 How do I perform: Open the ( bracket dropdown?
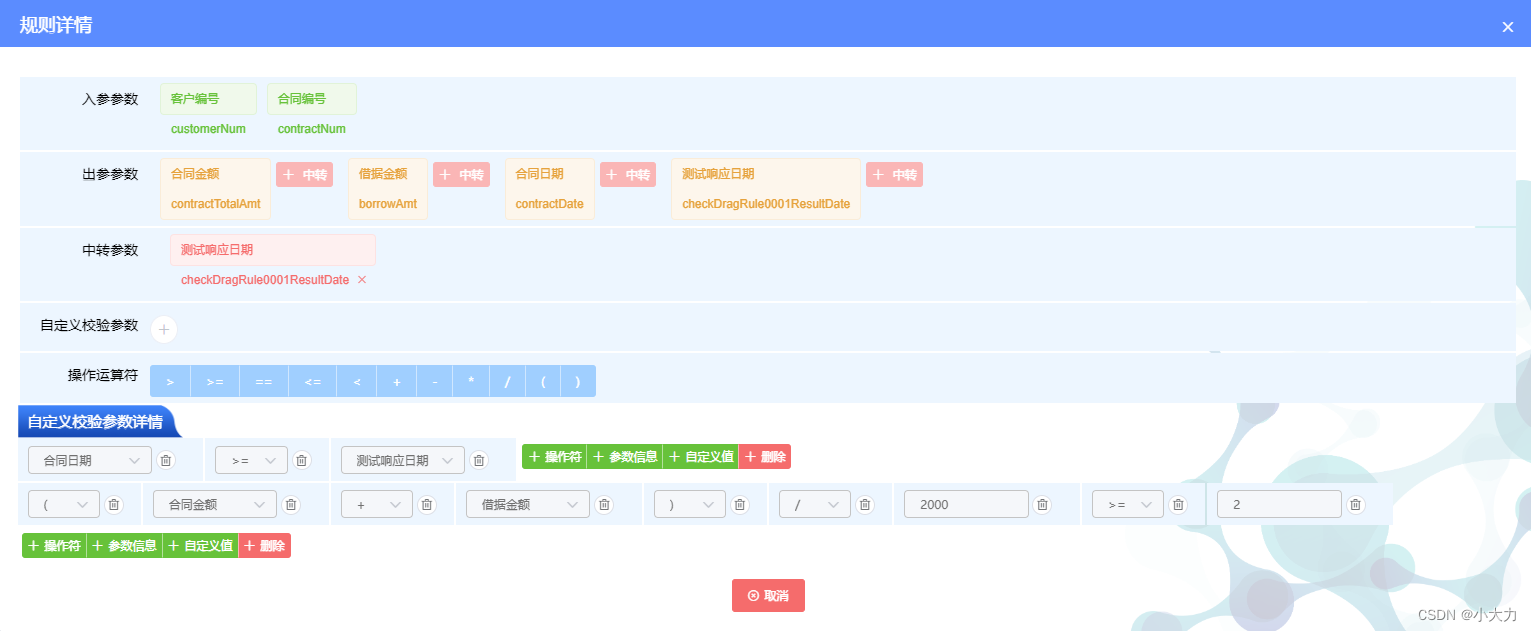tap(64, 505)
